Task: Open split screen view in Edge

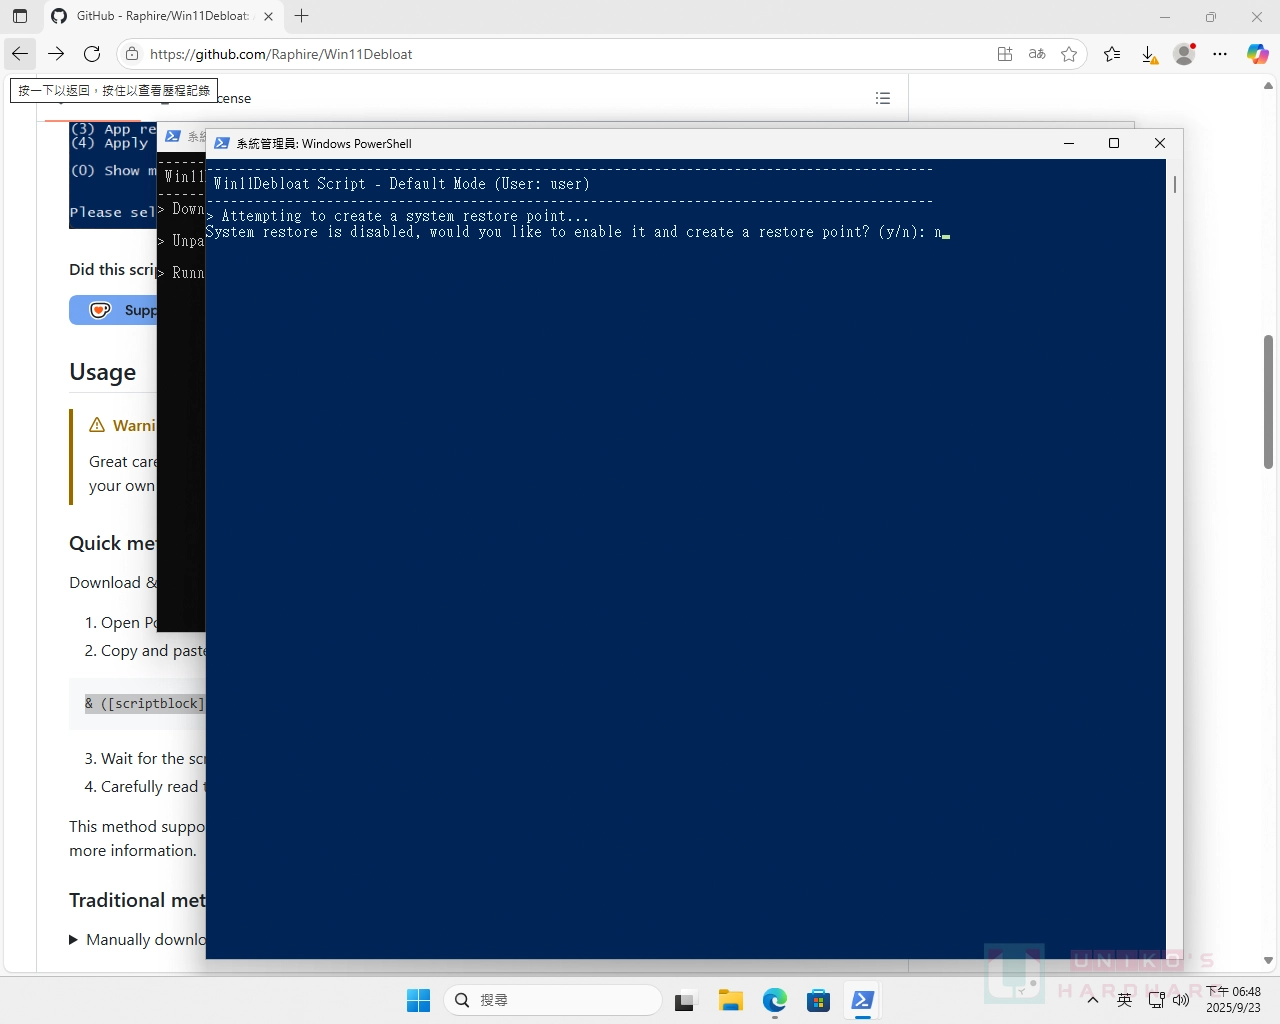Action: click(x=1005, y=54)
